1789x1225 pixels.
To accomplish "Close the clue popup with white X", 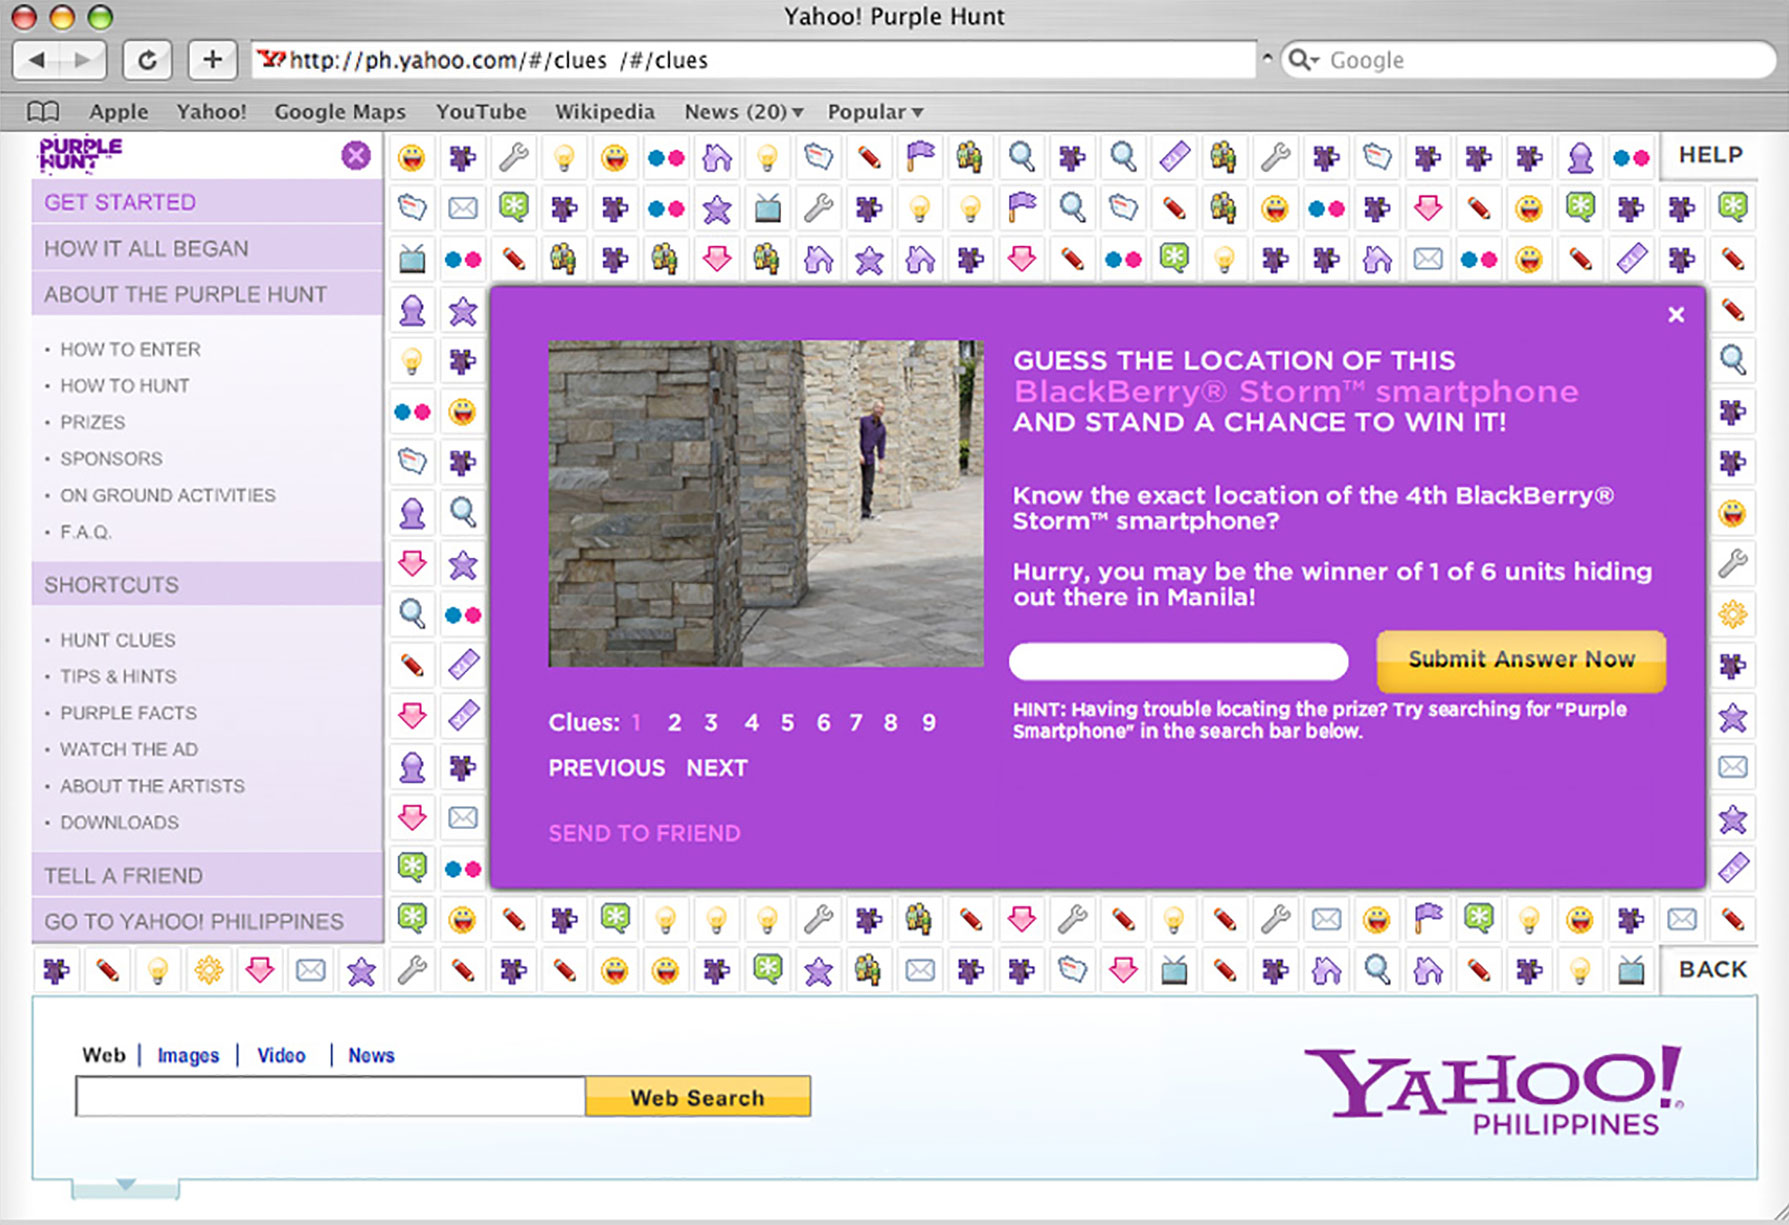I will click(x=1676, y=315).
